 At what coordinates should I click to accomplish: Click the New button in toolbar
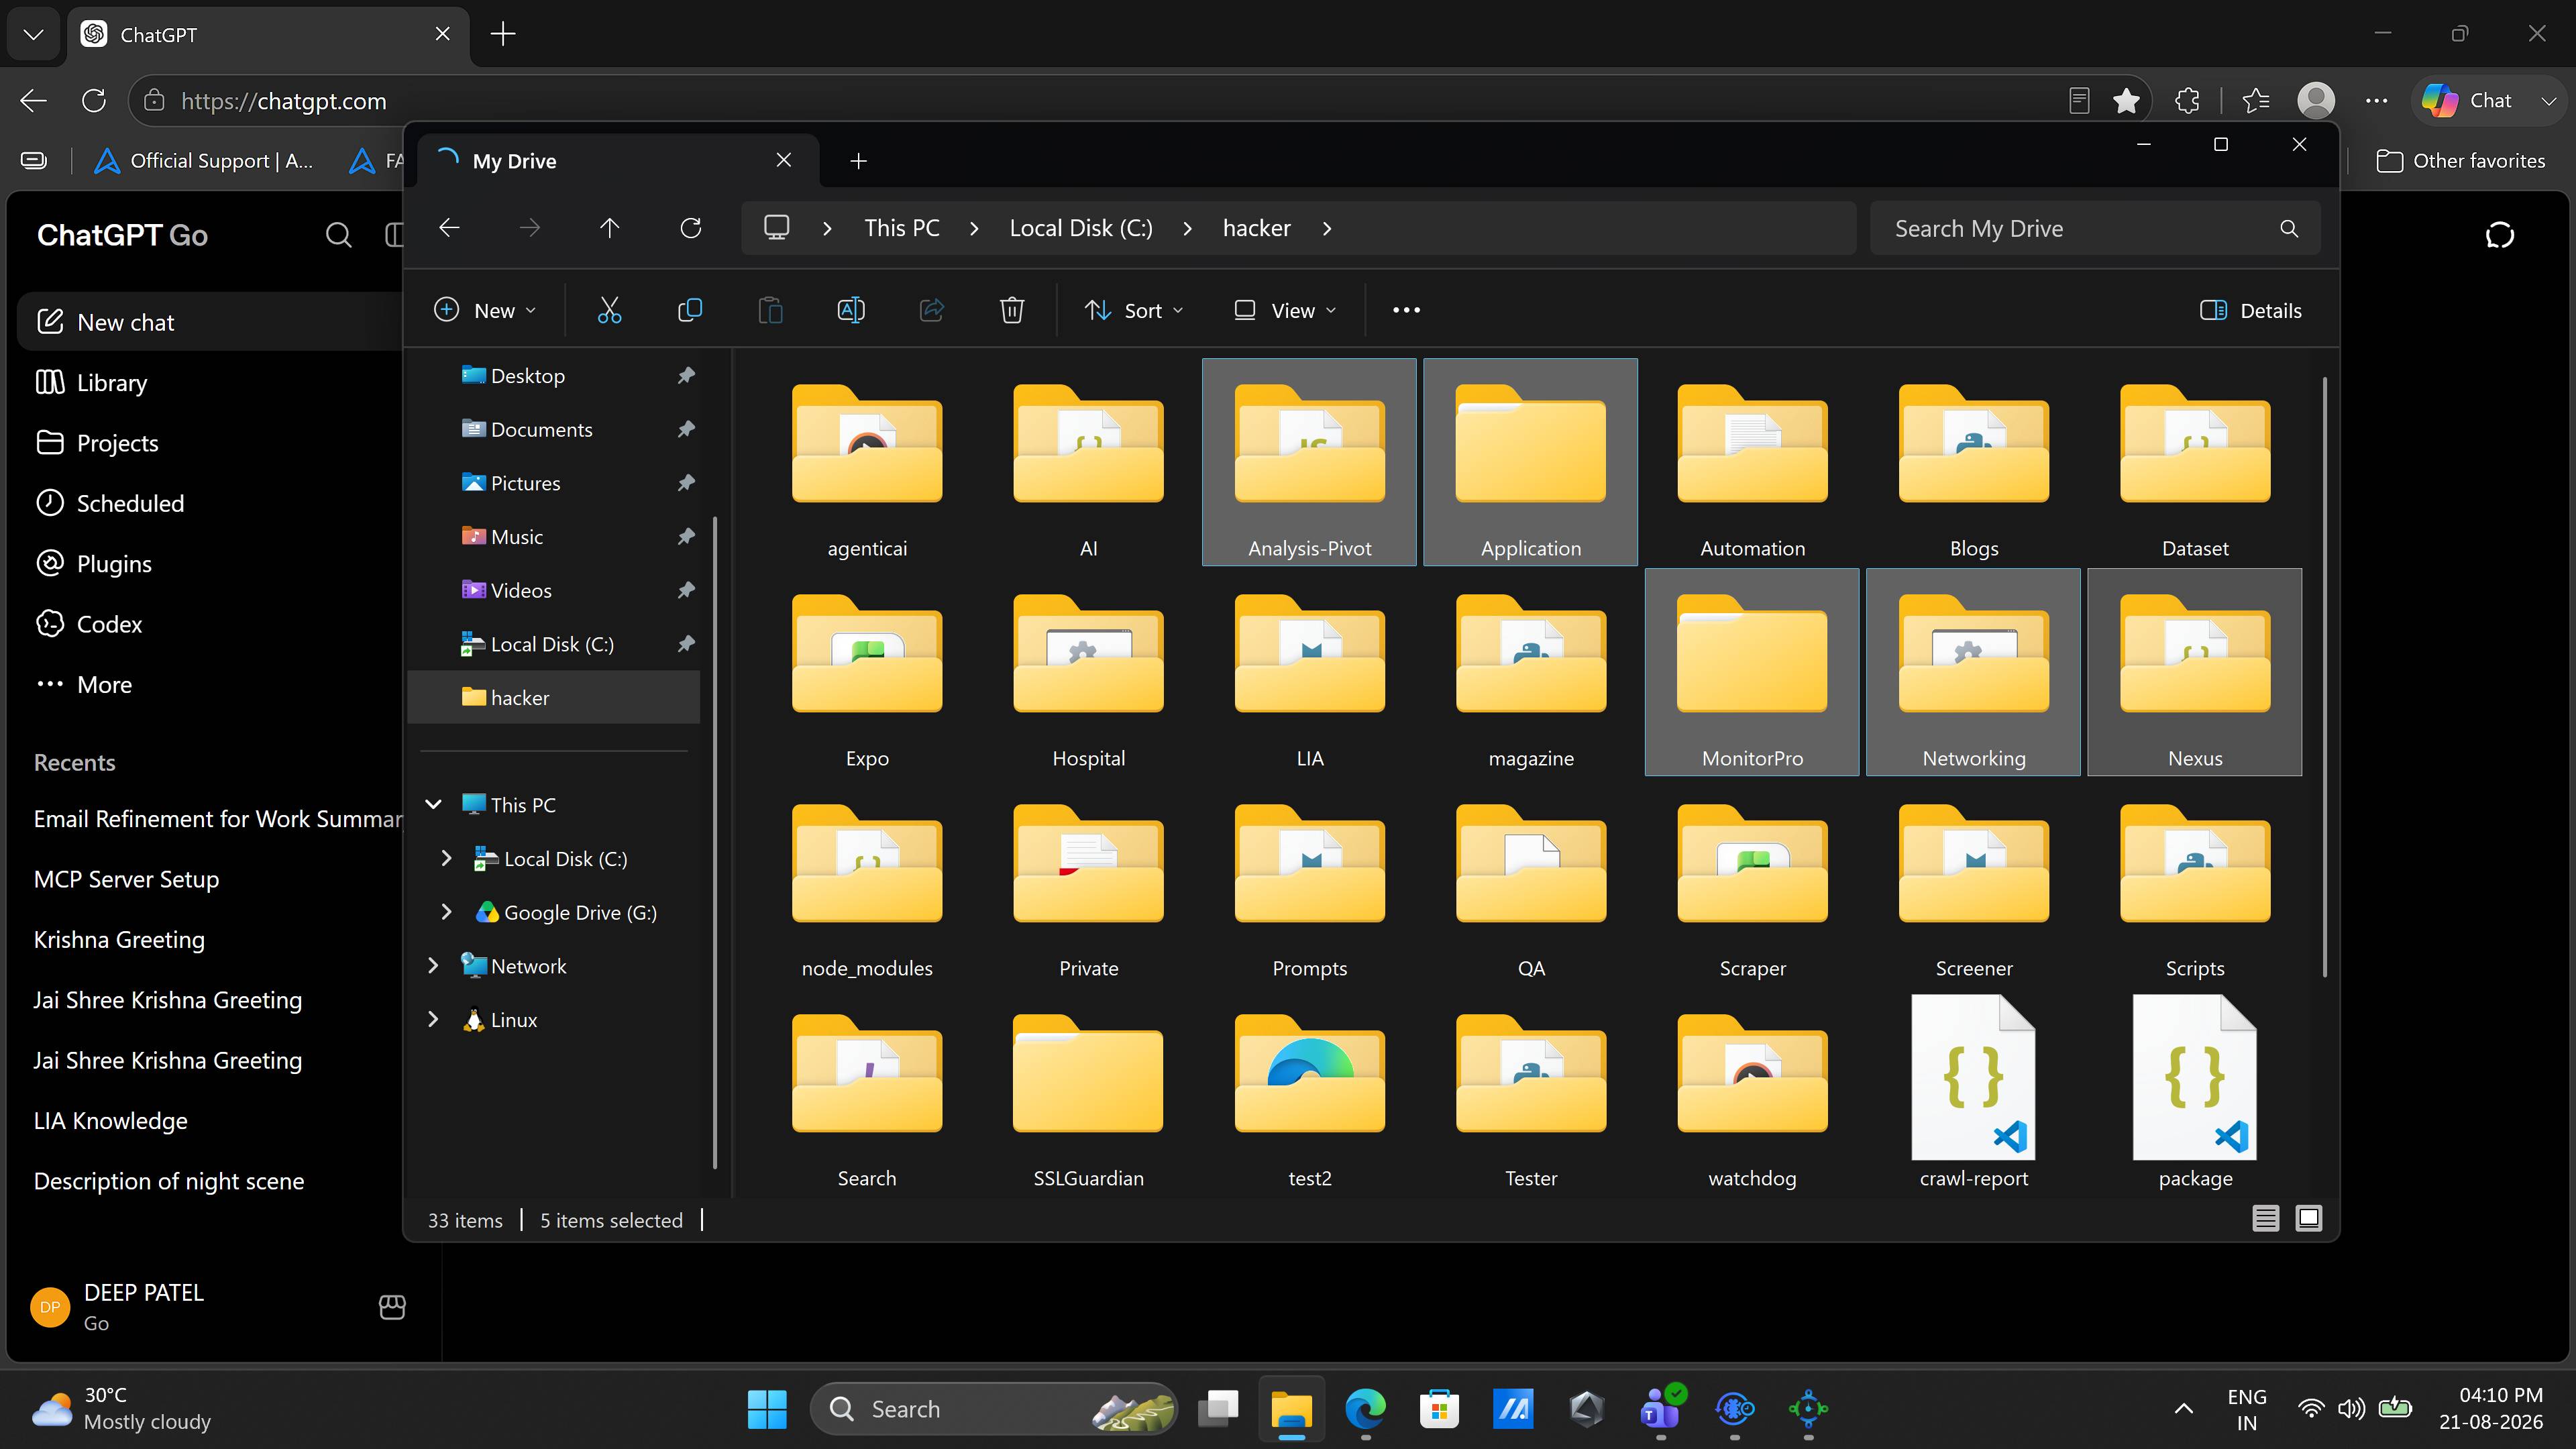[486, 310]
